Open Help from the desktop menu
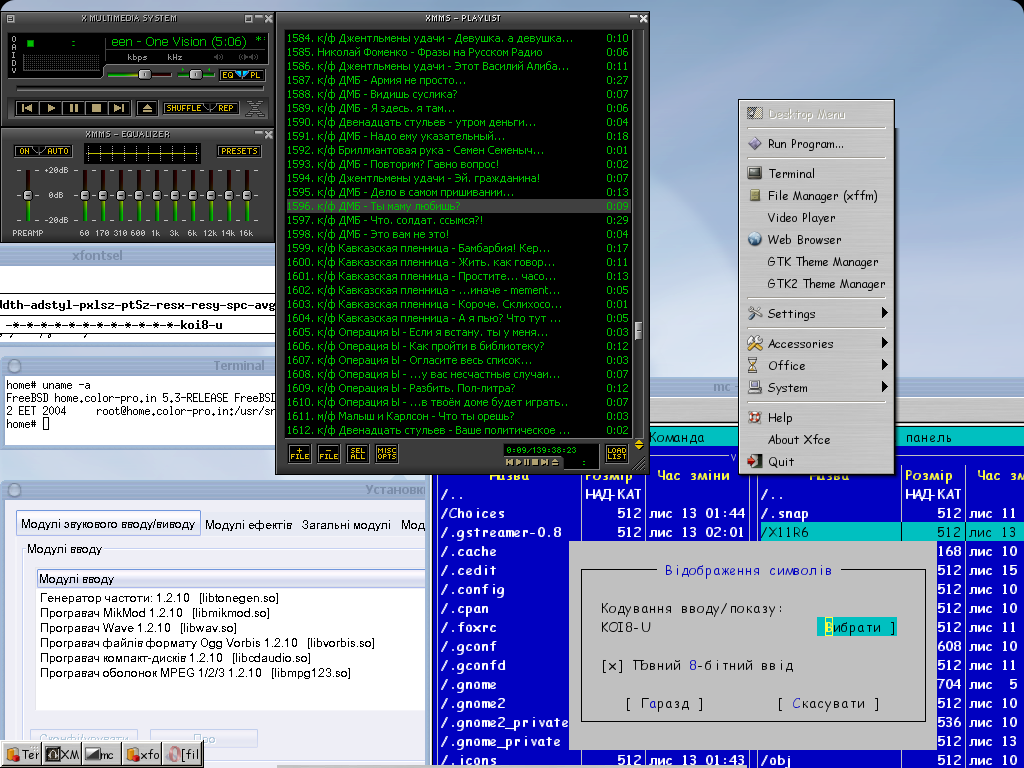Screen dimensions: 1024x768 tap(816, 418)
